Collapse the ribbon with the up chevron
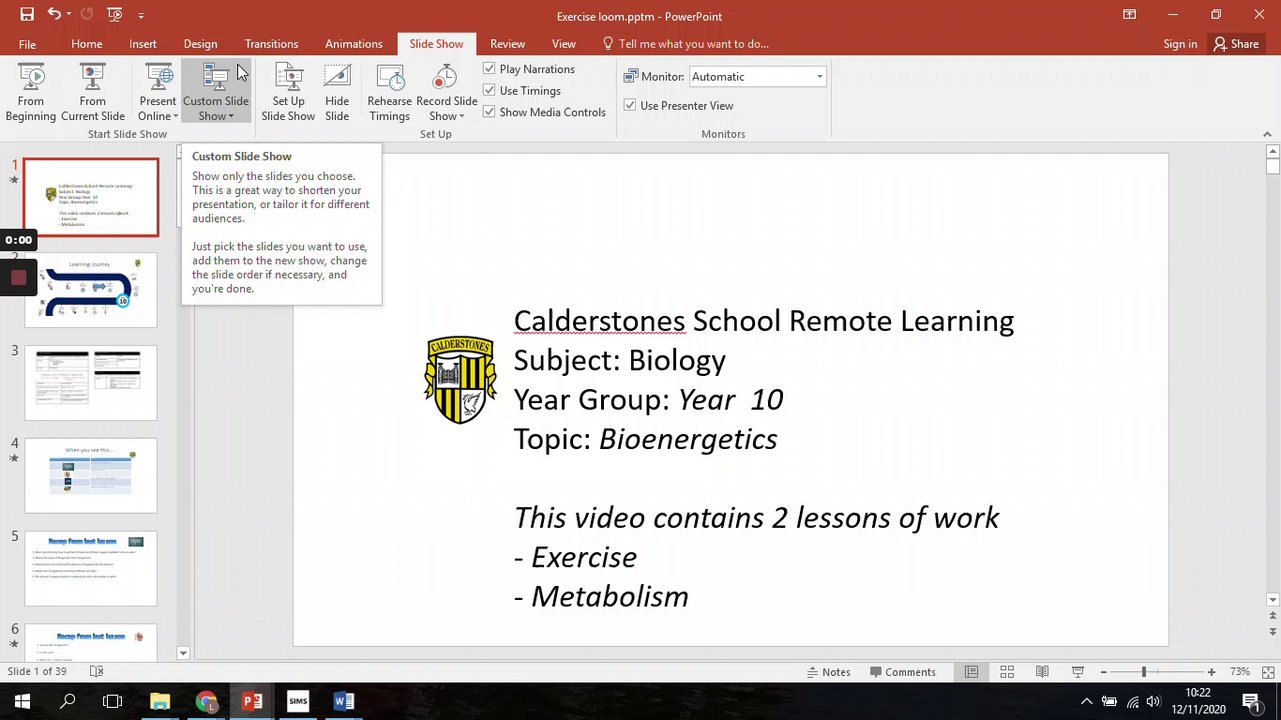Image resolution: width=1281 pixels, height=720 pixels. tap(1268, 134)
